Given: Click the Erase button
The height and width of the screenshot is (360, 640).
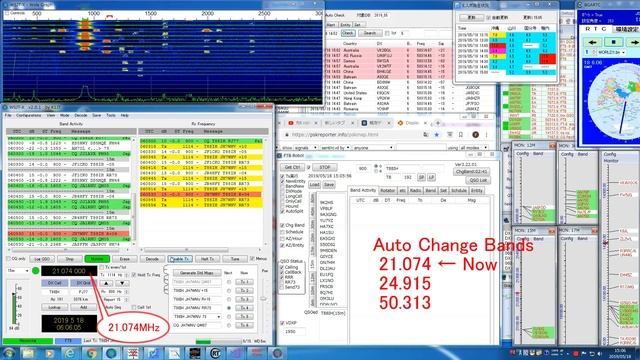Looking at the screenshot, I should (124, 259).
